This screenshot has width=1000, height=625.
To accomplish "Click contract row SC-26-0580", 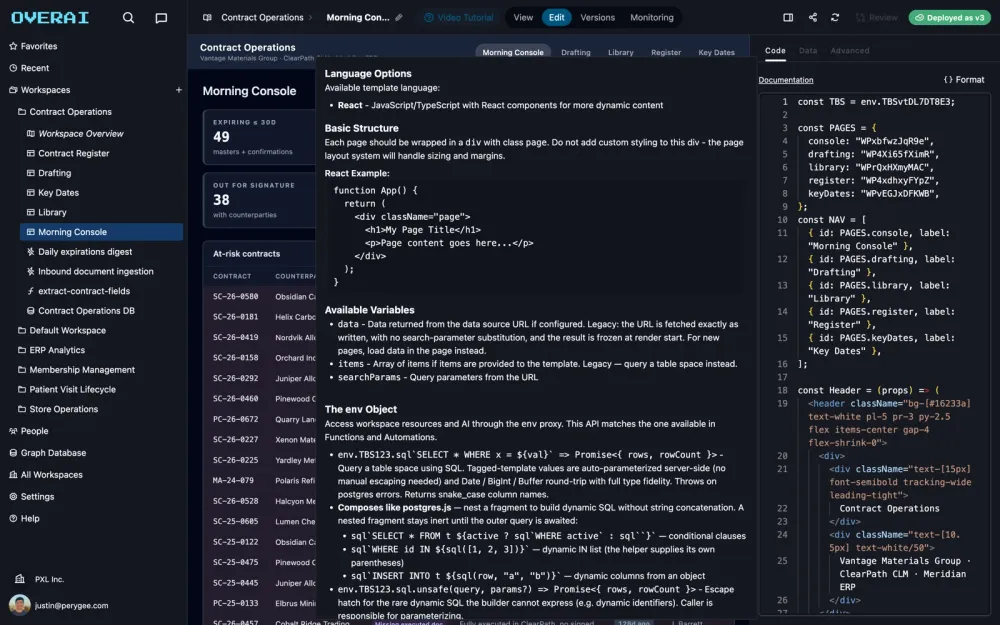I will click(260, 297).
